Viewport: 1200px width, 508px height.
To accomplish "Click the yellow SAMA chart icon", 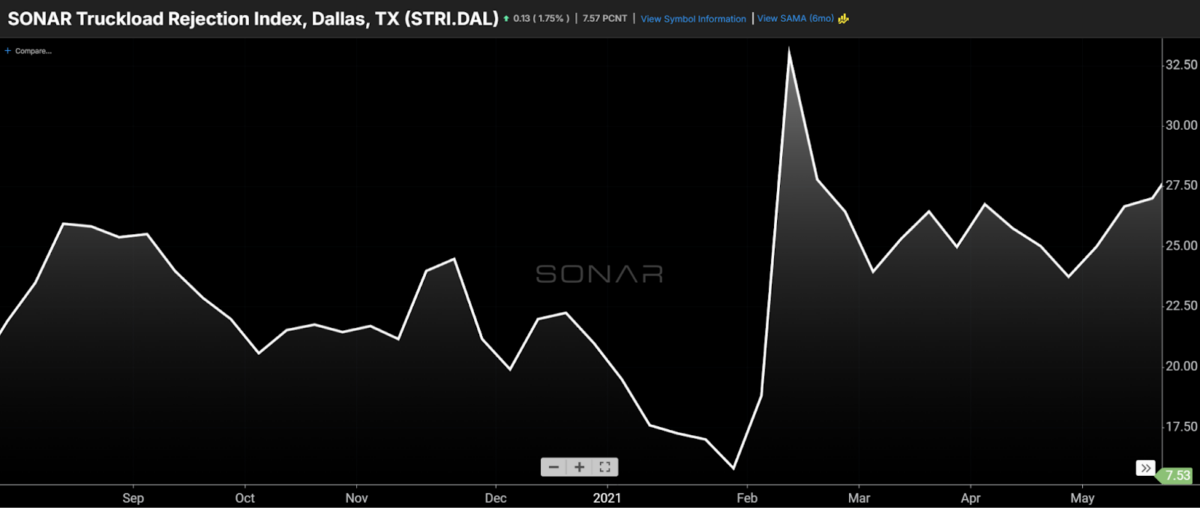I will pyautogui.click(x=843, y=18).
